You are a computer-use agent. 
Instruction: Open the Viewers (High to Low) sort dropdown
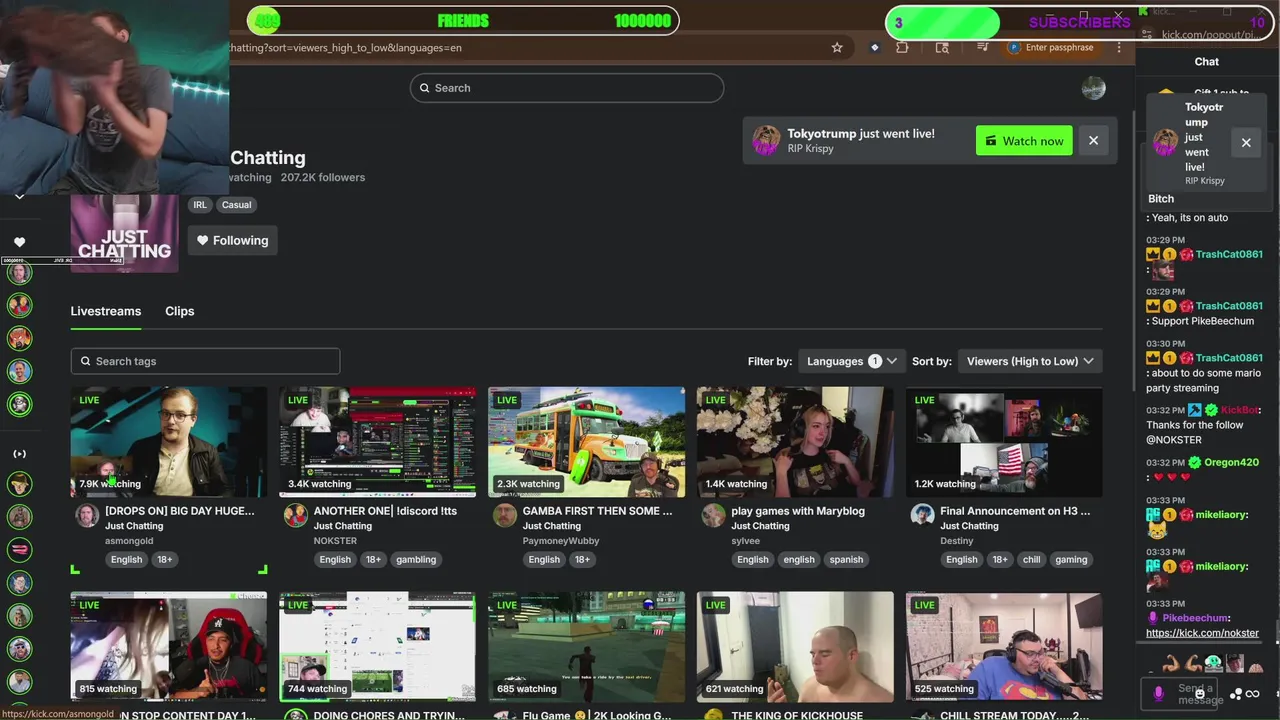[1030, 361]
